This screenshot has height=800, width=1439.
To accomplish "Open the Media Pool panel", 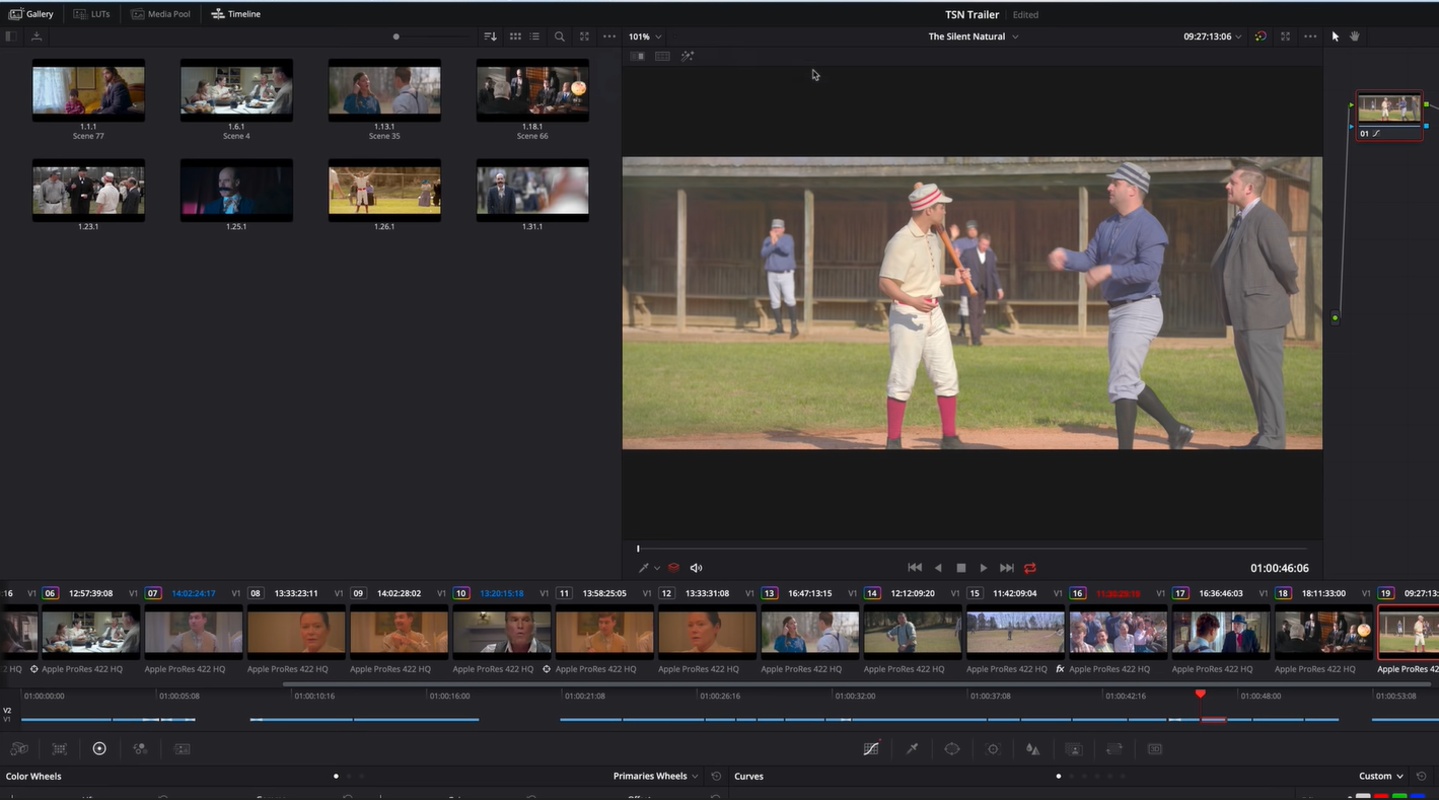I will click(161, 14).
